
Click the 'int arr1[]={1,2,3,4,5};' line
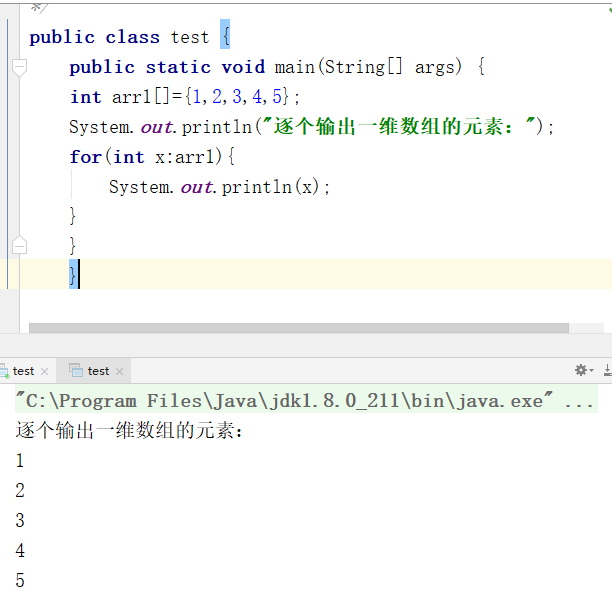[x=185, y=97]
